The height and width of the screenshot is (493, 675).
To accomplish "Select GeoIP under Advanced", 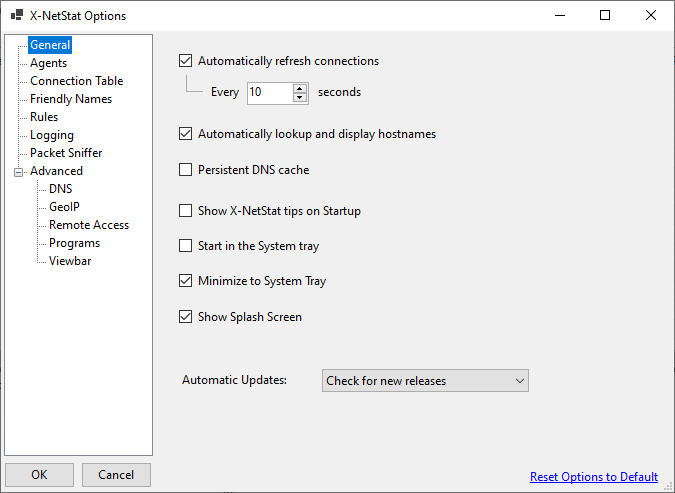I will [64, 207].
